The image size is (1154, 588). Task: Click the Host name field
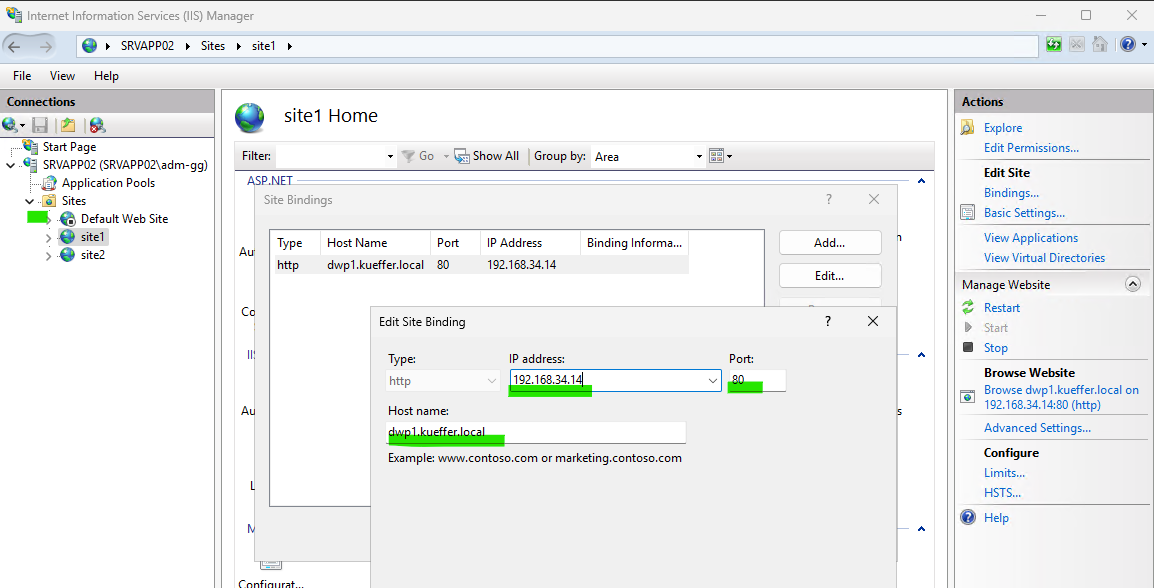coord(537,432)
